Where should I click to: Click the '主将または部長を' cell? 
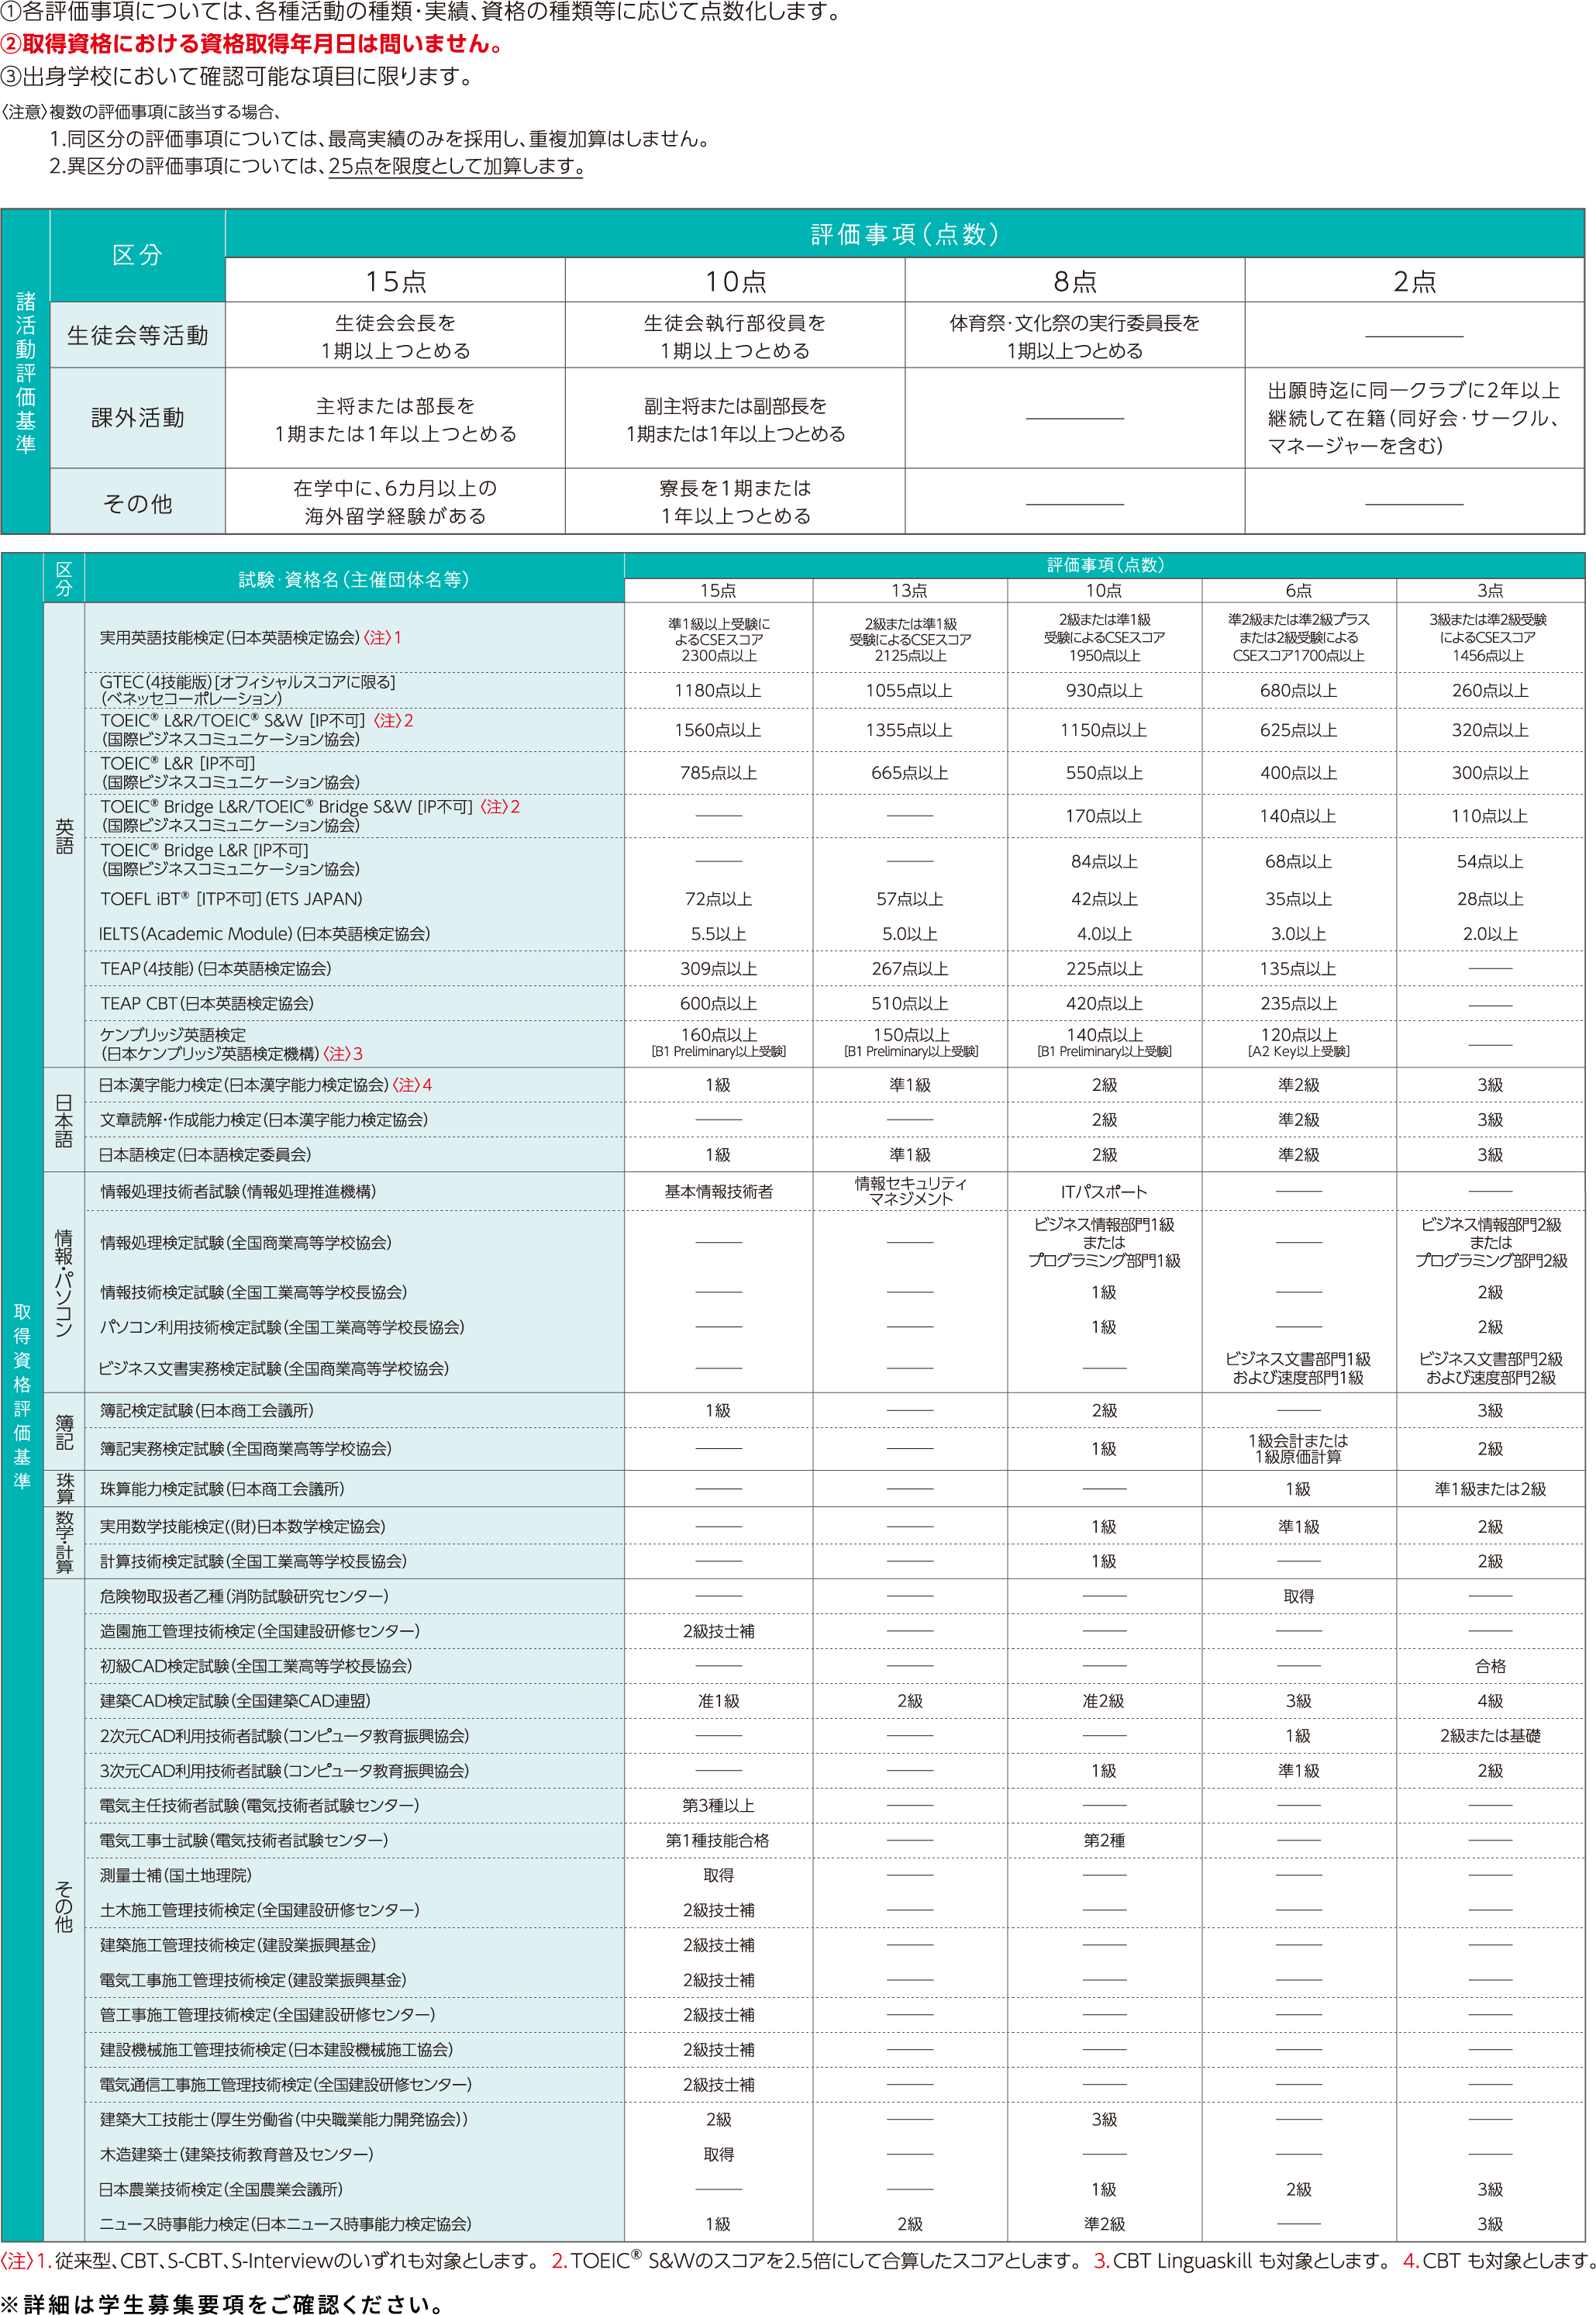pos(395,406)
